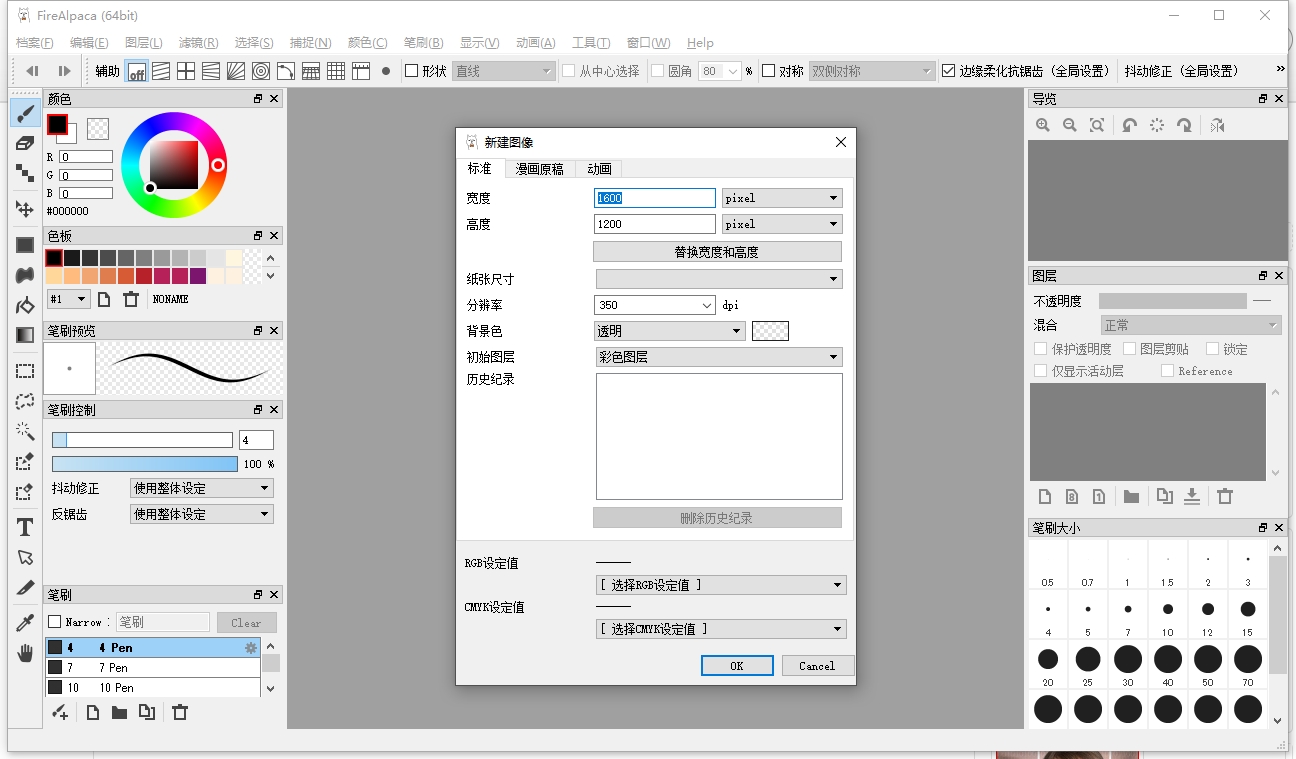Select the Brush tool in left toolbar
The image size is (1296, 759).
[x=25, y=112]
